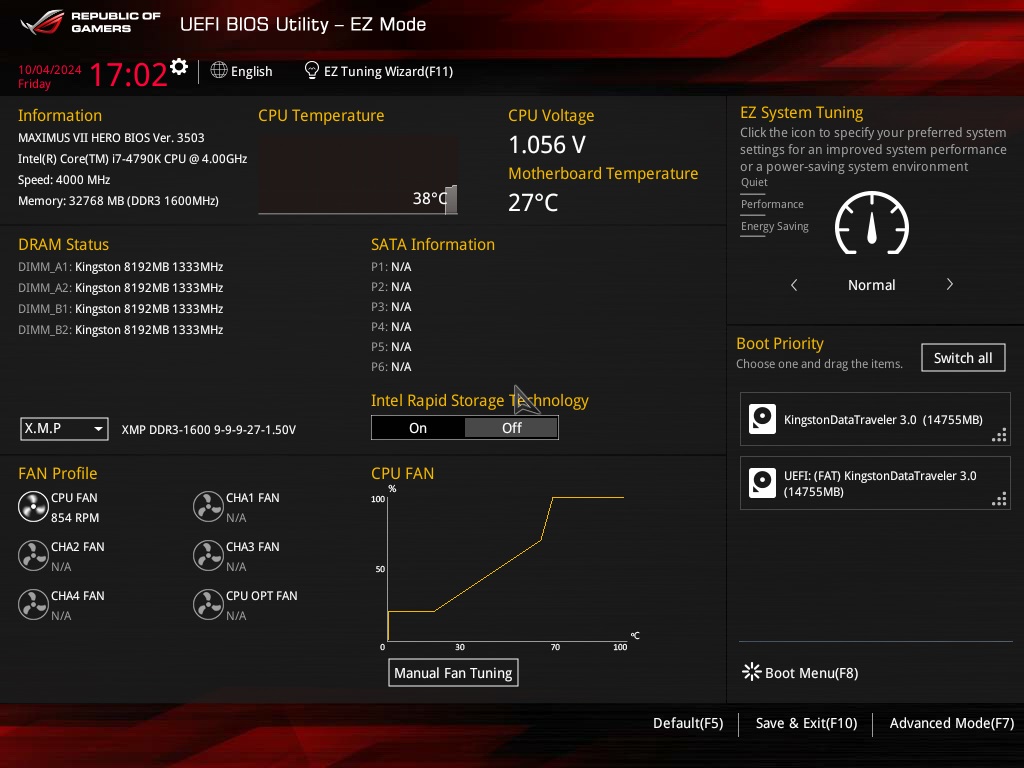
Task: Click the DIMM_A1 Kingston 8192MB entry
Action: pos(121,266)
